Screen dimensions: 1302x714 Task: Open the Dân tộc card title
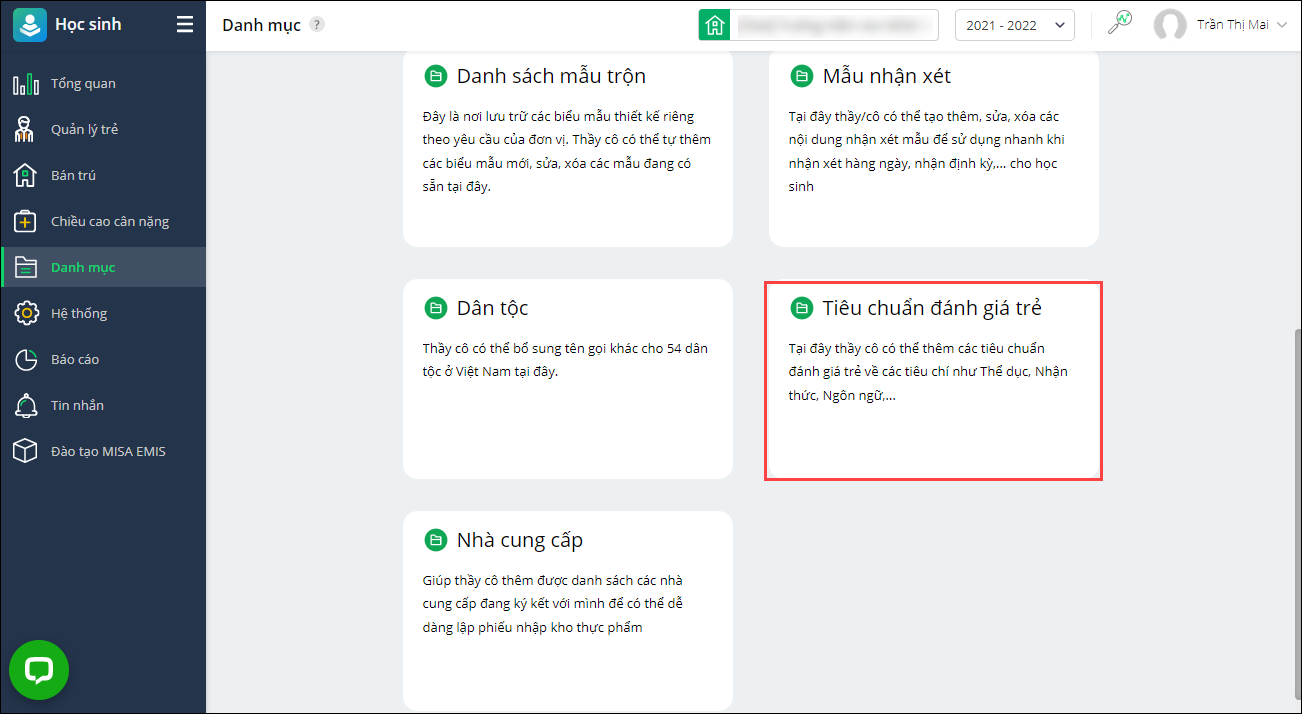(x=492, y=308)
